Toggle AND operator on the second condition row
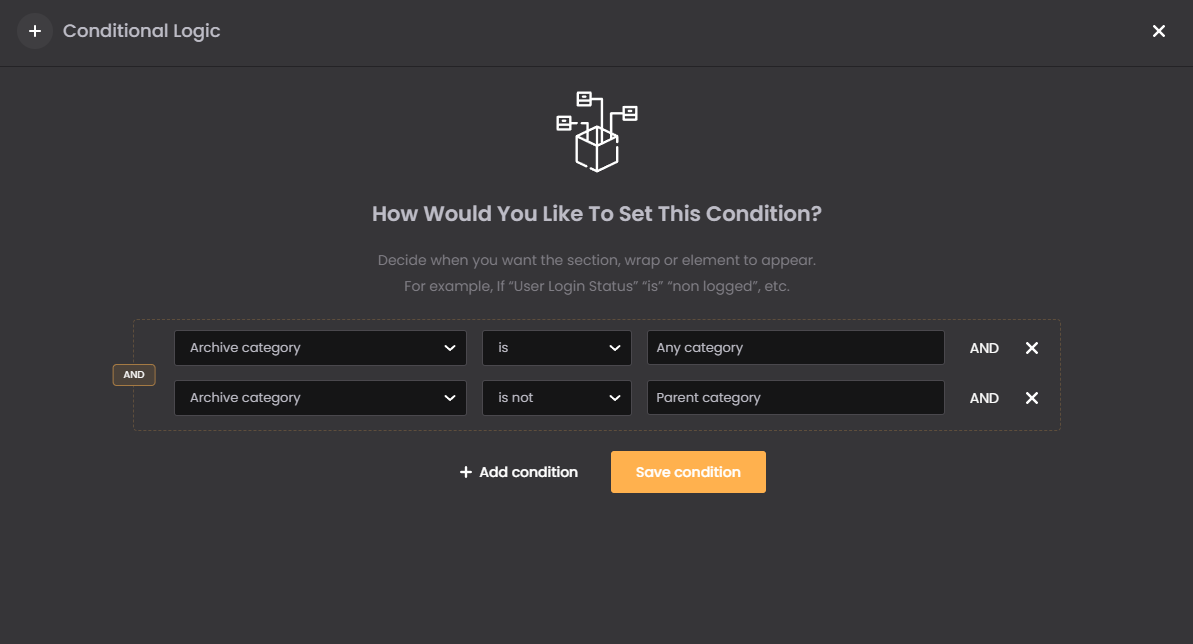 [984, 398]
